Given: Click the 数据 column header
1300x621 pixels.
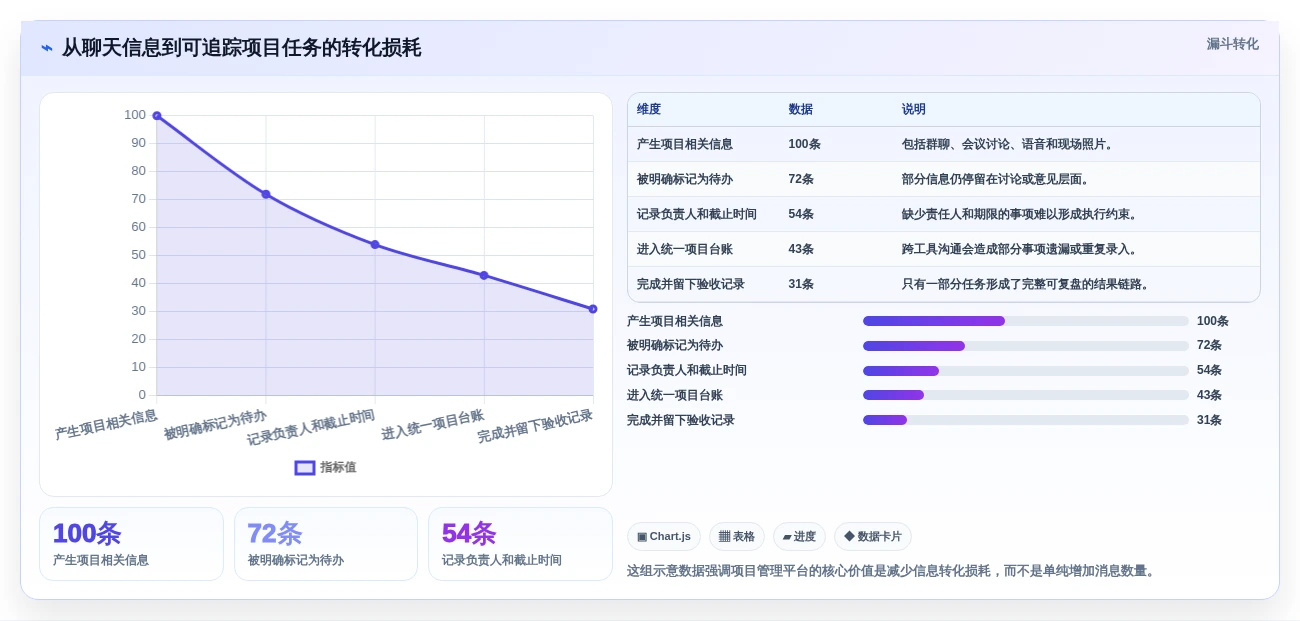Looking at the screenshot, I should (800, 109).
